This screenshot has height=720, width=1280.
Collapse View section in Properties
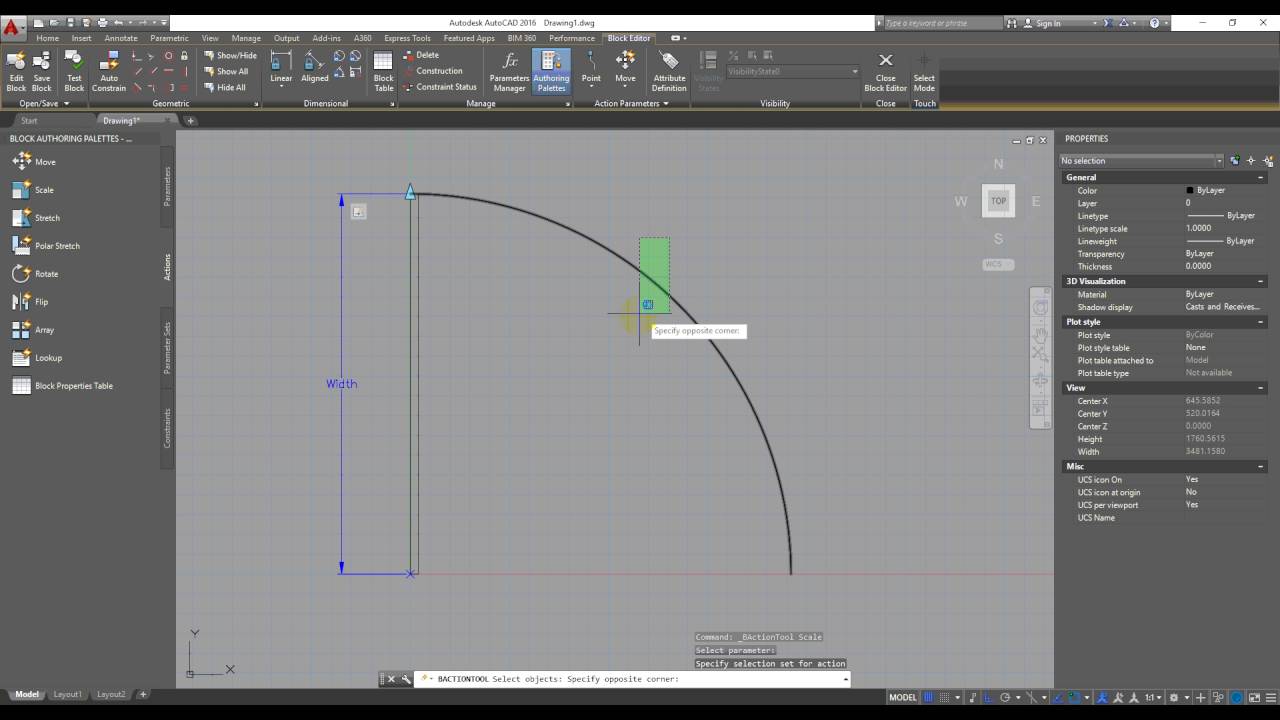click(x=1260, y=388)
